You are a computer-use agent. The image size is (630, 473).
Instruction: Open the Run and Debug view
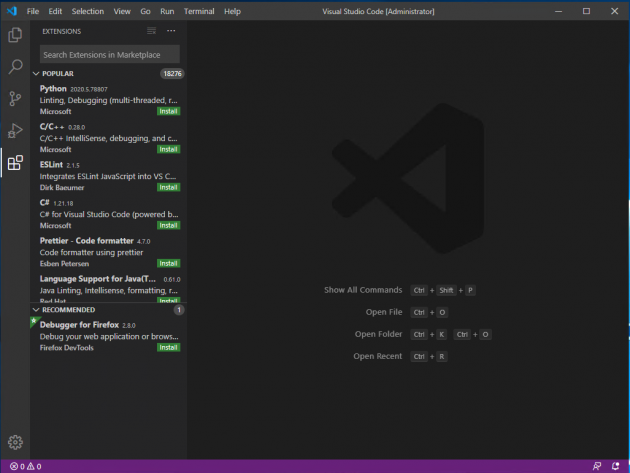(x=15, y=131)
